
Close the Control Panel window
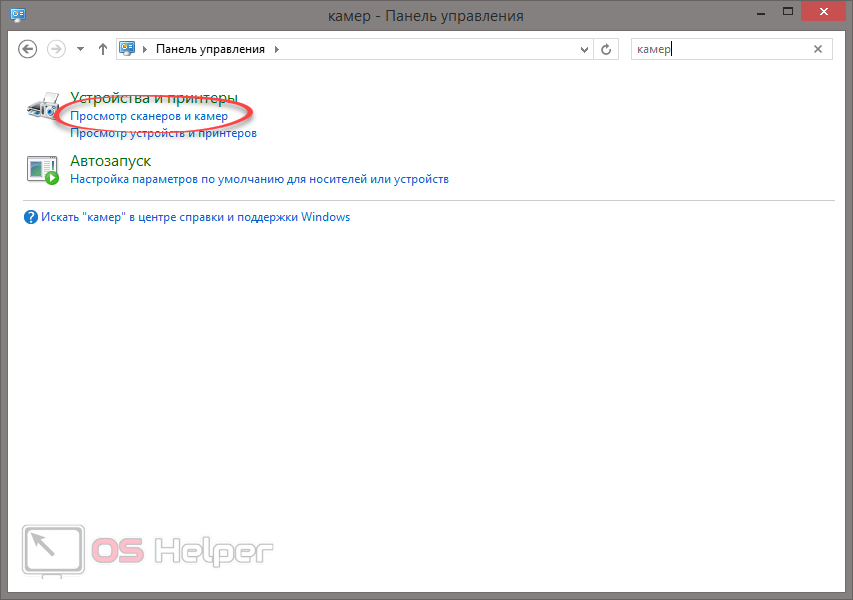[x=824, y=11]
